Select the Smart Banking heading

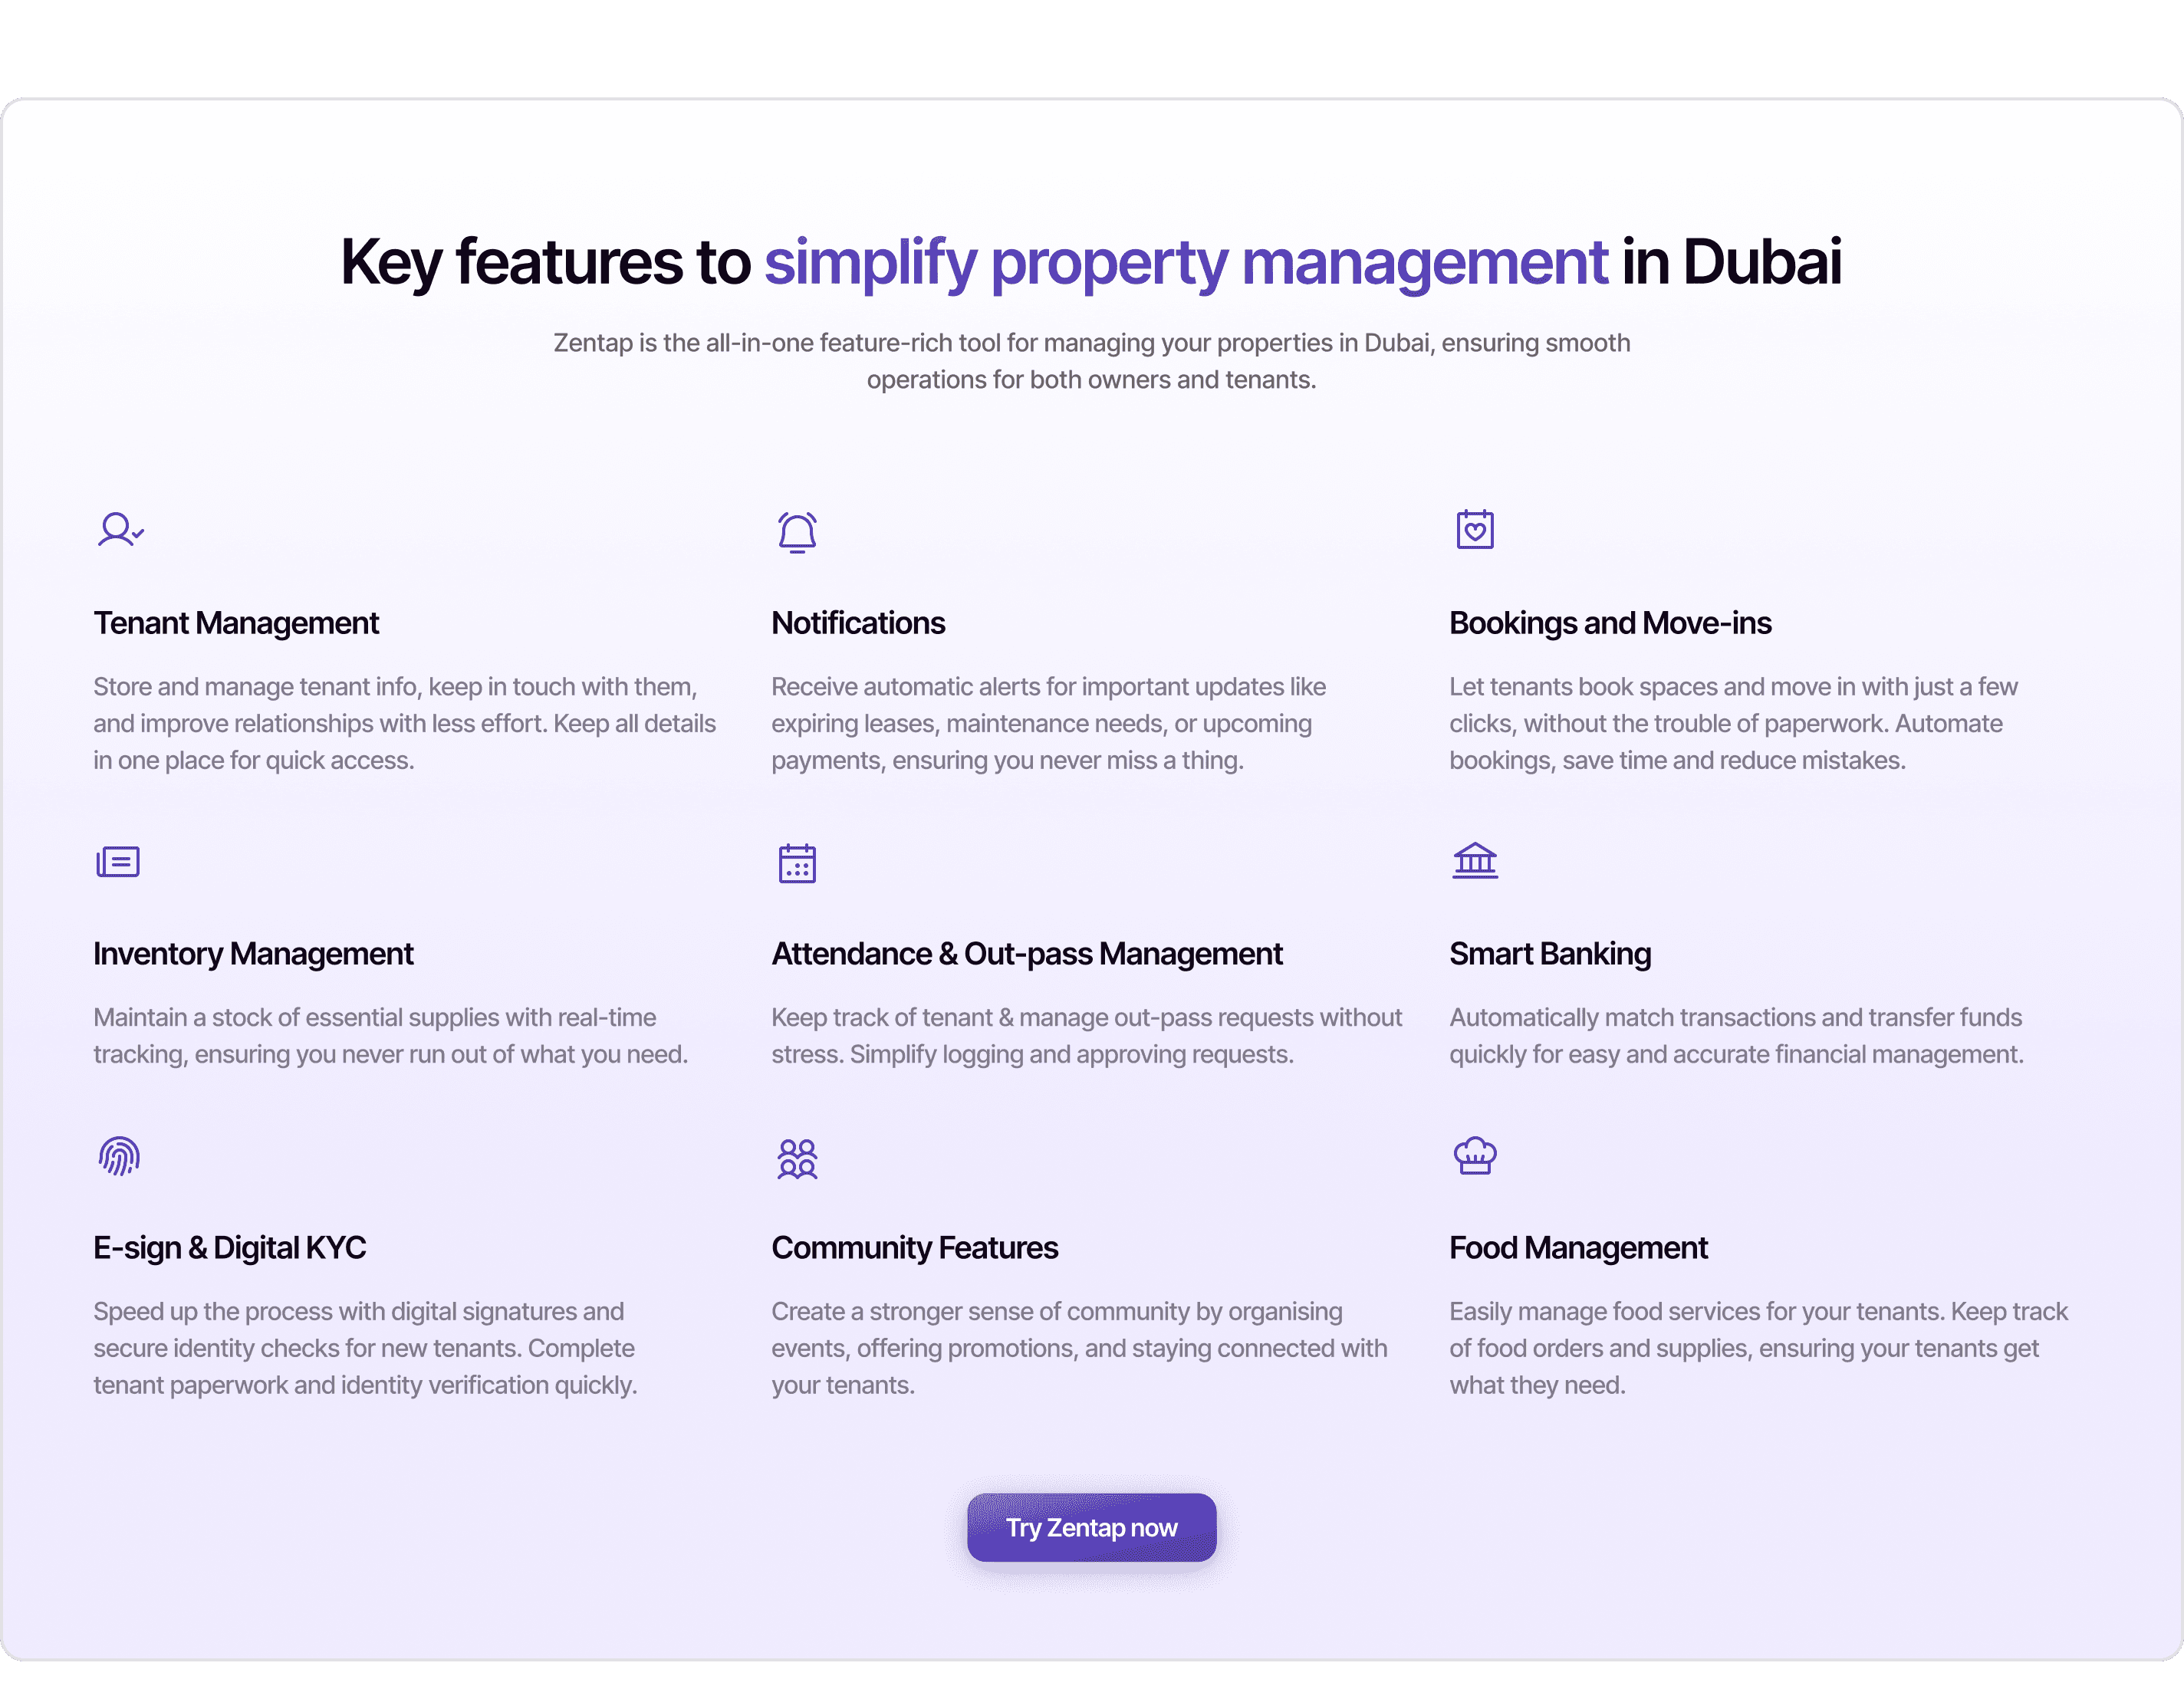[1550, 954]
